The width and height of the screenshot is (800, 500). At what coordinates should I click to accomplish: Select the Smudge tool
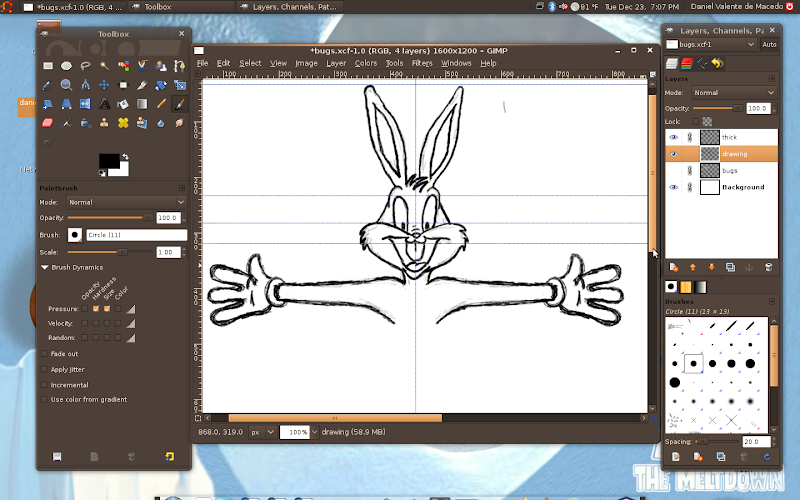click(x=179, y=123)
